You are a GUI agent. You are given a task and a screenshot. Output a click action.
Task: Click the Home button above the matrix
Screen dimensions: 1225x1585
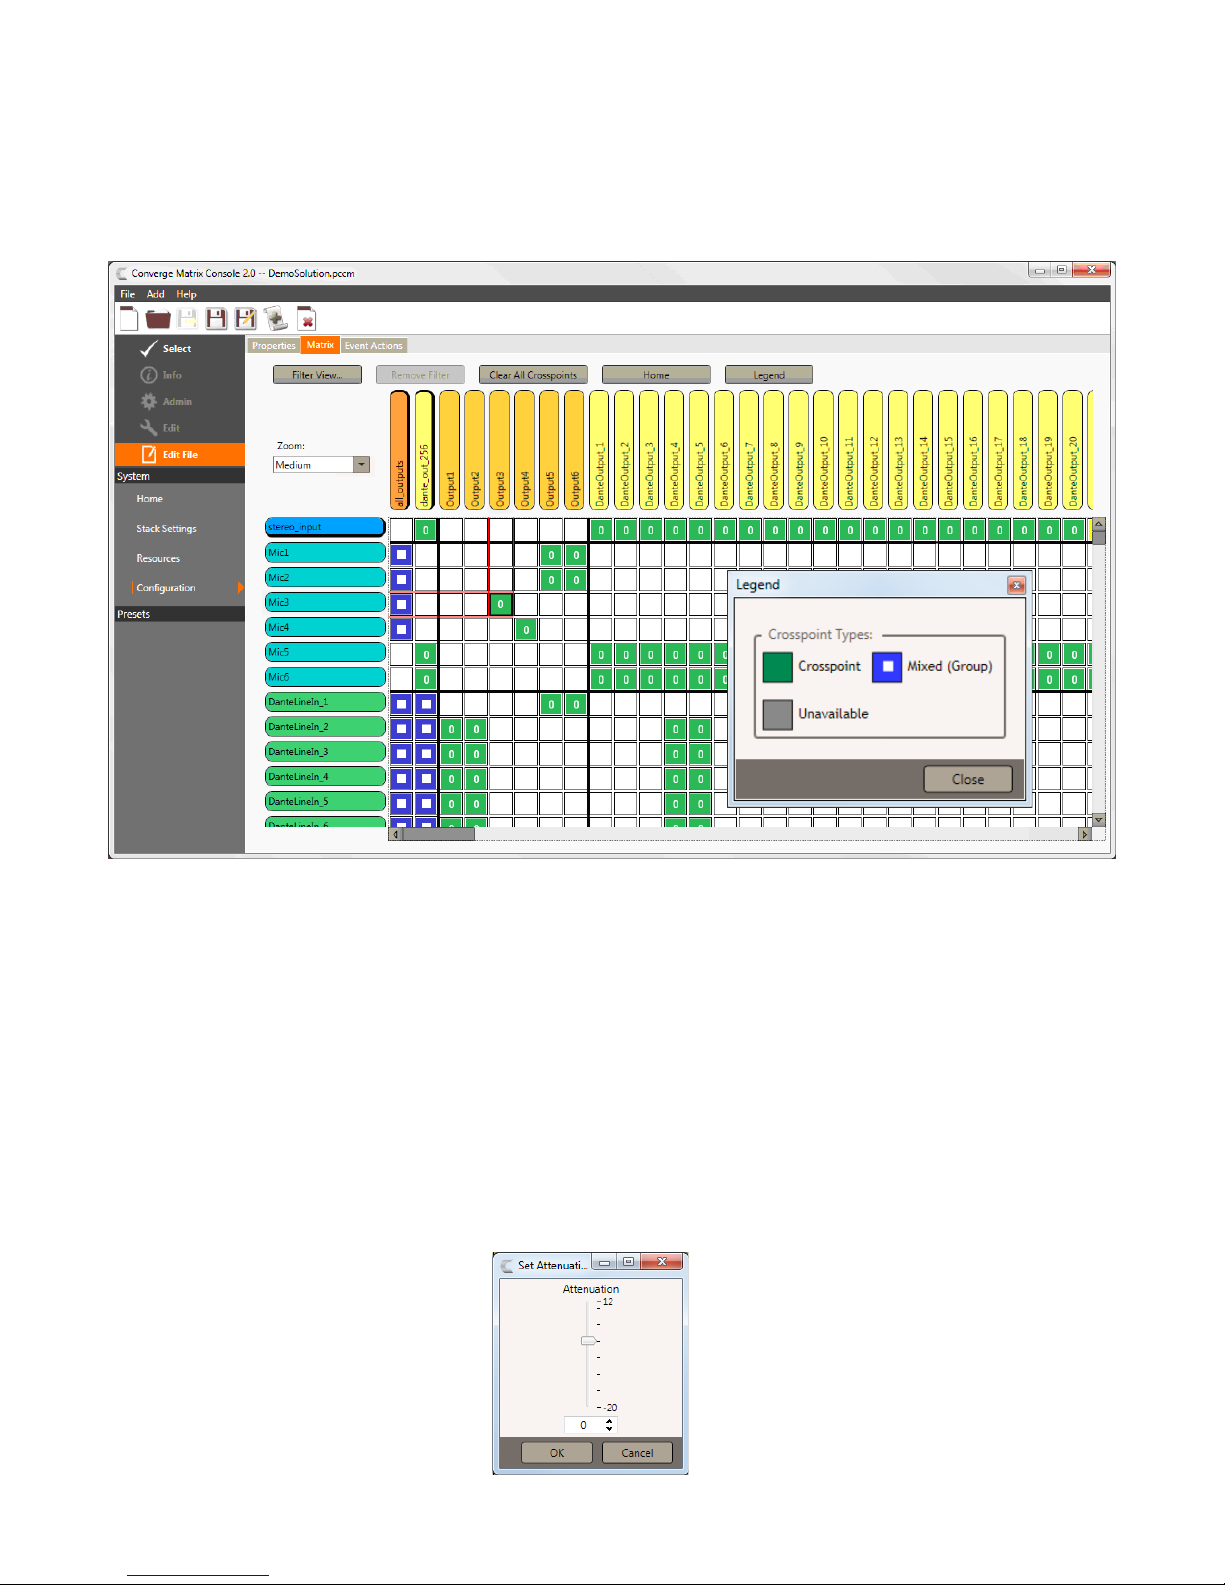tap(656, 375)
